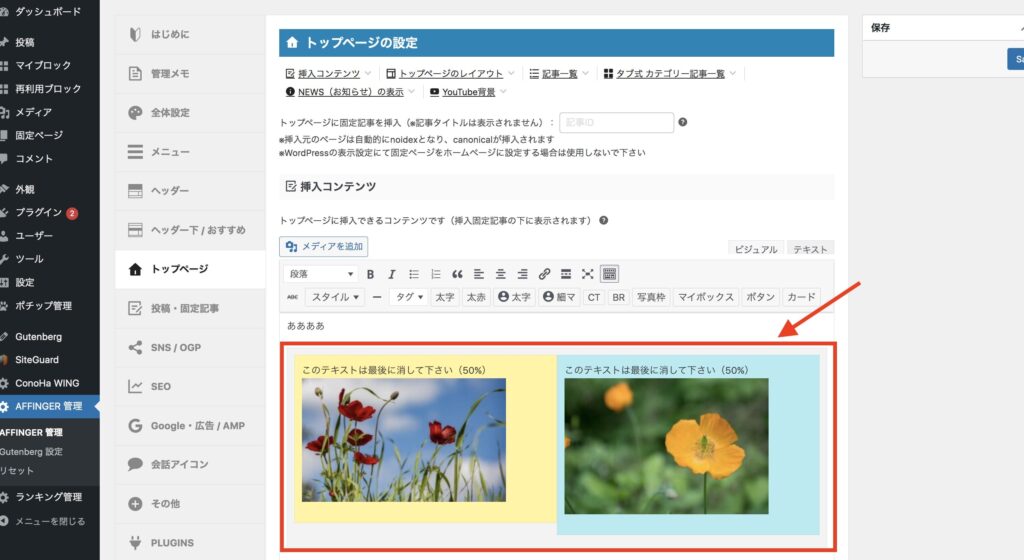Insert a bulleted list
Screen dimensions: 1024x560
(x=414, y=274)
